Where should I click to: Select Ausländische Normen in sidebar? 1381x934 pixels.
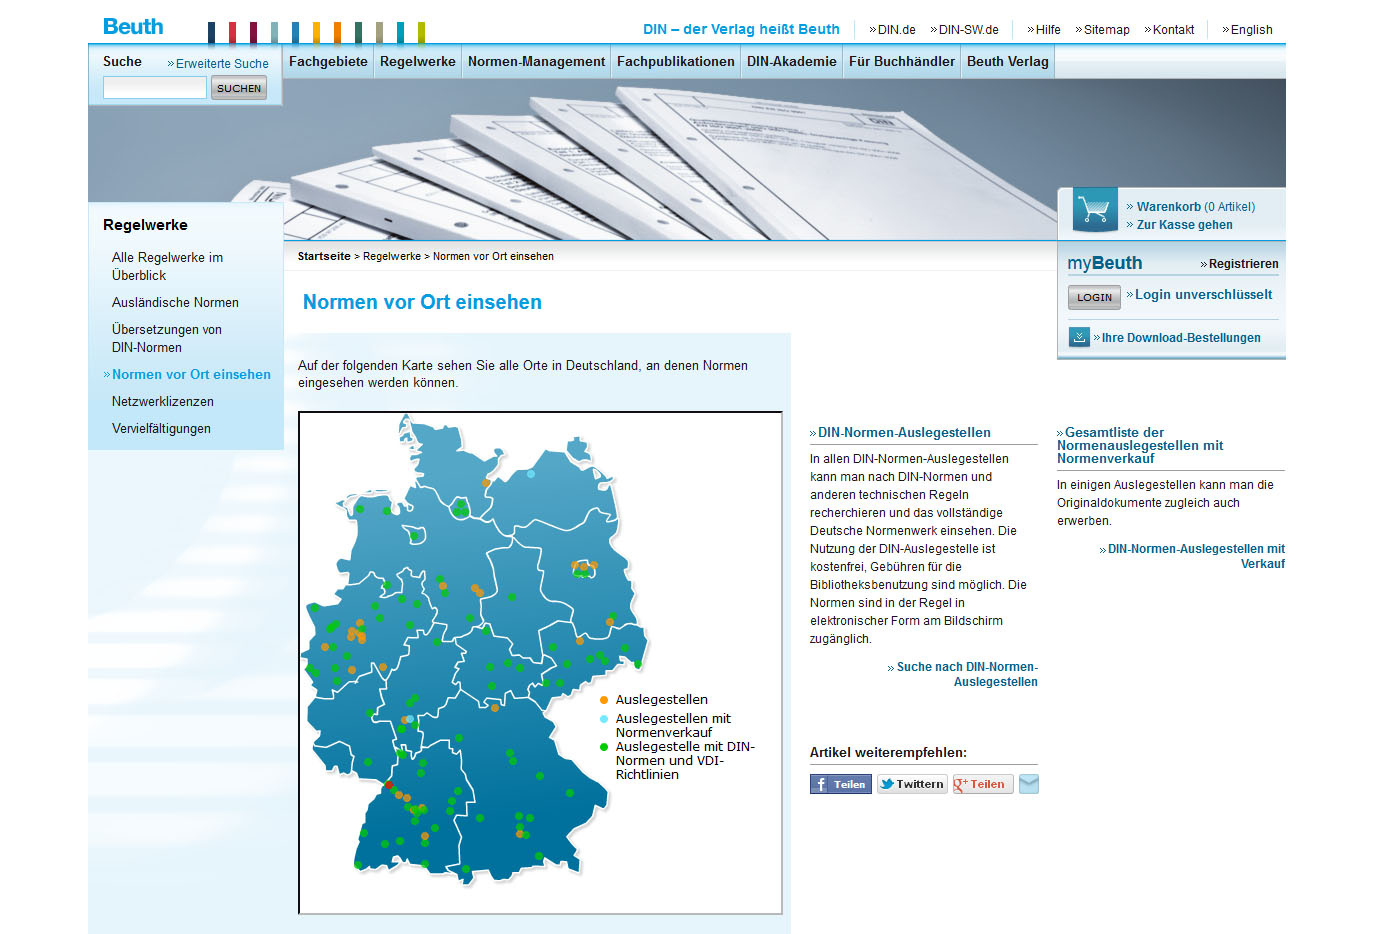[x=175, y=302]
